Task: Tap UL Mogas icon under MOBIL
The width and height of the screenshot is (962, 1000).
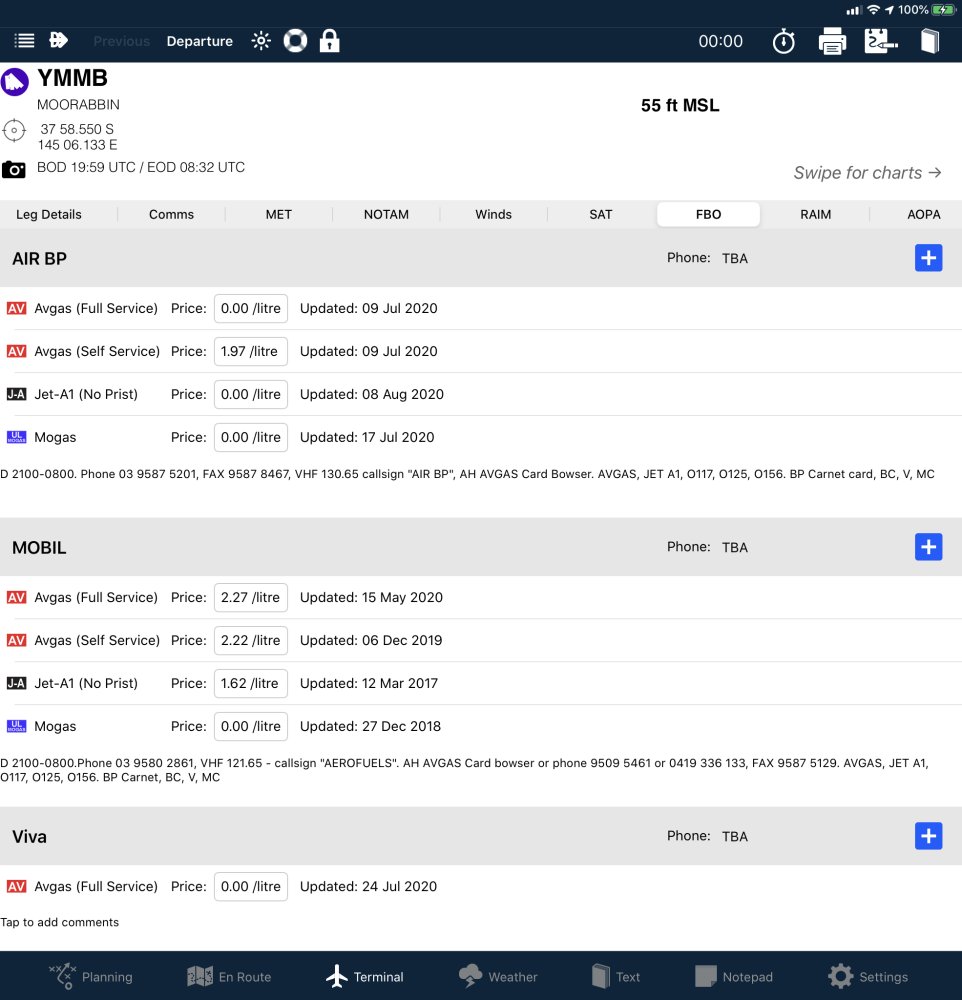Action: [x=17, y=726]
